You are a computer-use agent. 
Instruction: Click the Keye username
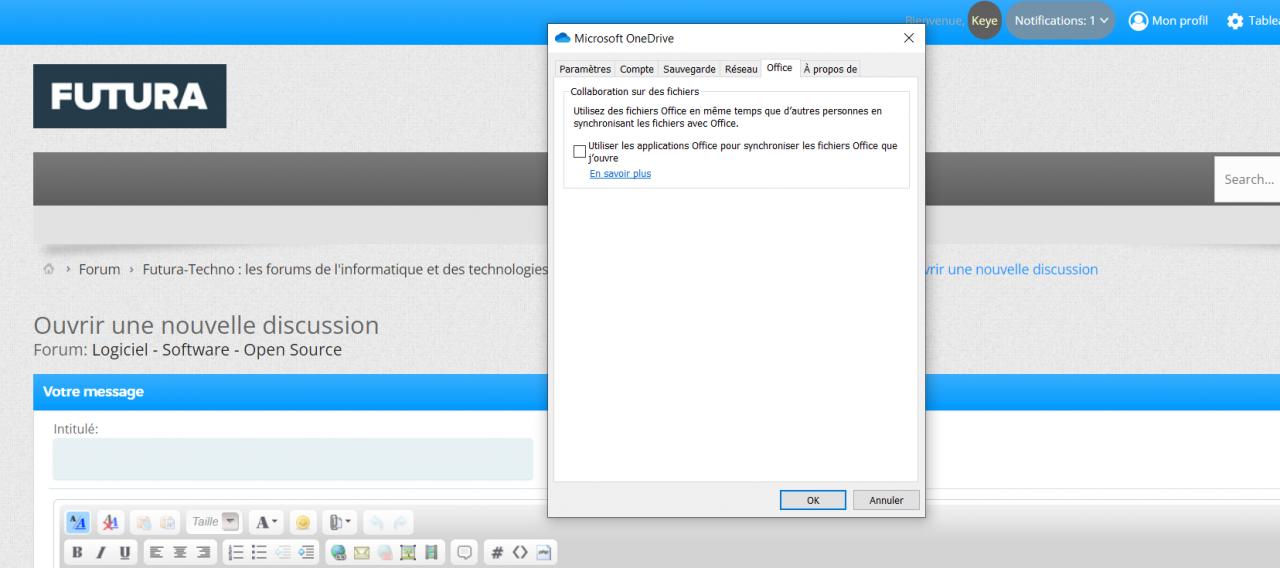[x=985, y=21]
